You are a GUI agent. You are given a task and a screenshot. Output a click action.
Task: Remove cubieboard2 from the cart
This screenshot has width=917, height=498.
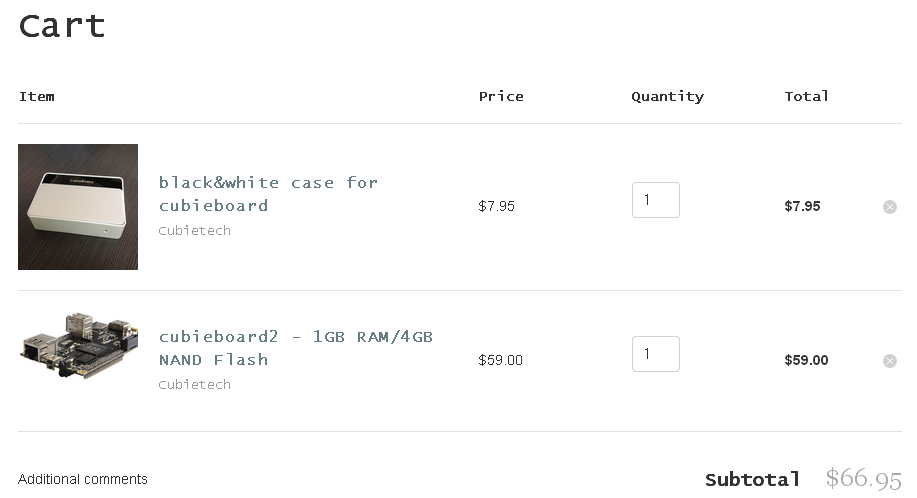coord(889,361)
